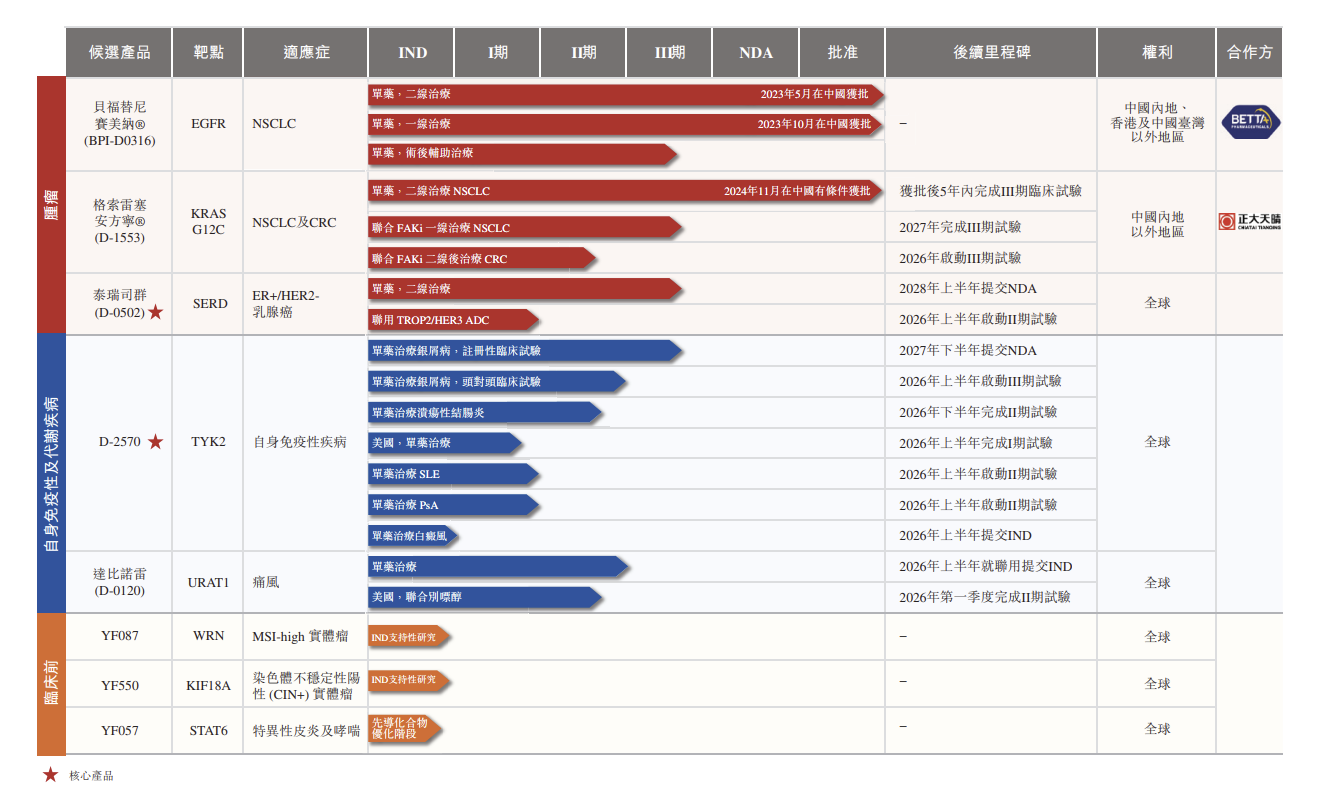This screenshot has width=1318, height=800.
Task: Select the 2026年上半年就聯用提交IND milestone
Action: pyautogui.click(x=986, y=567)
